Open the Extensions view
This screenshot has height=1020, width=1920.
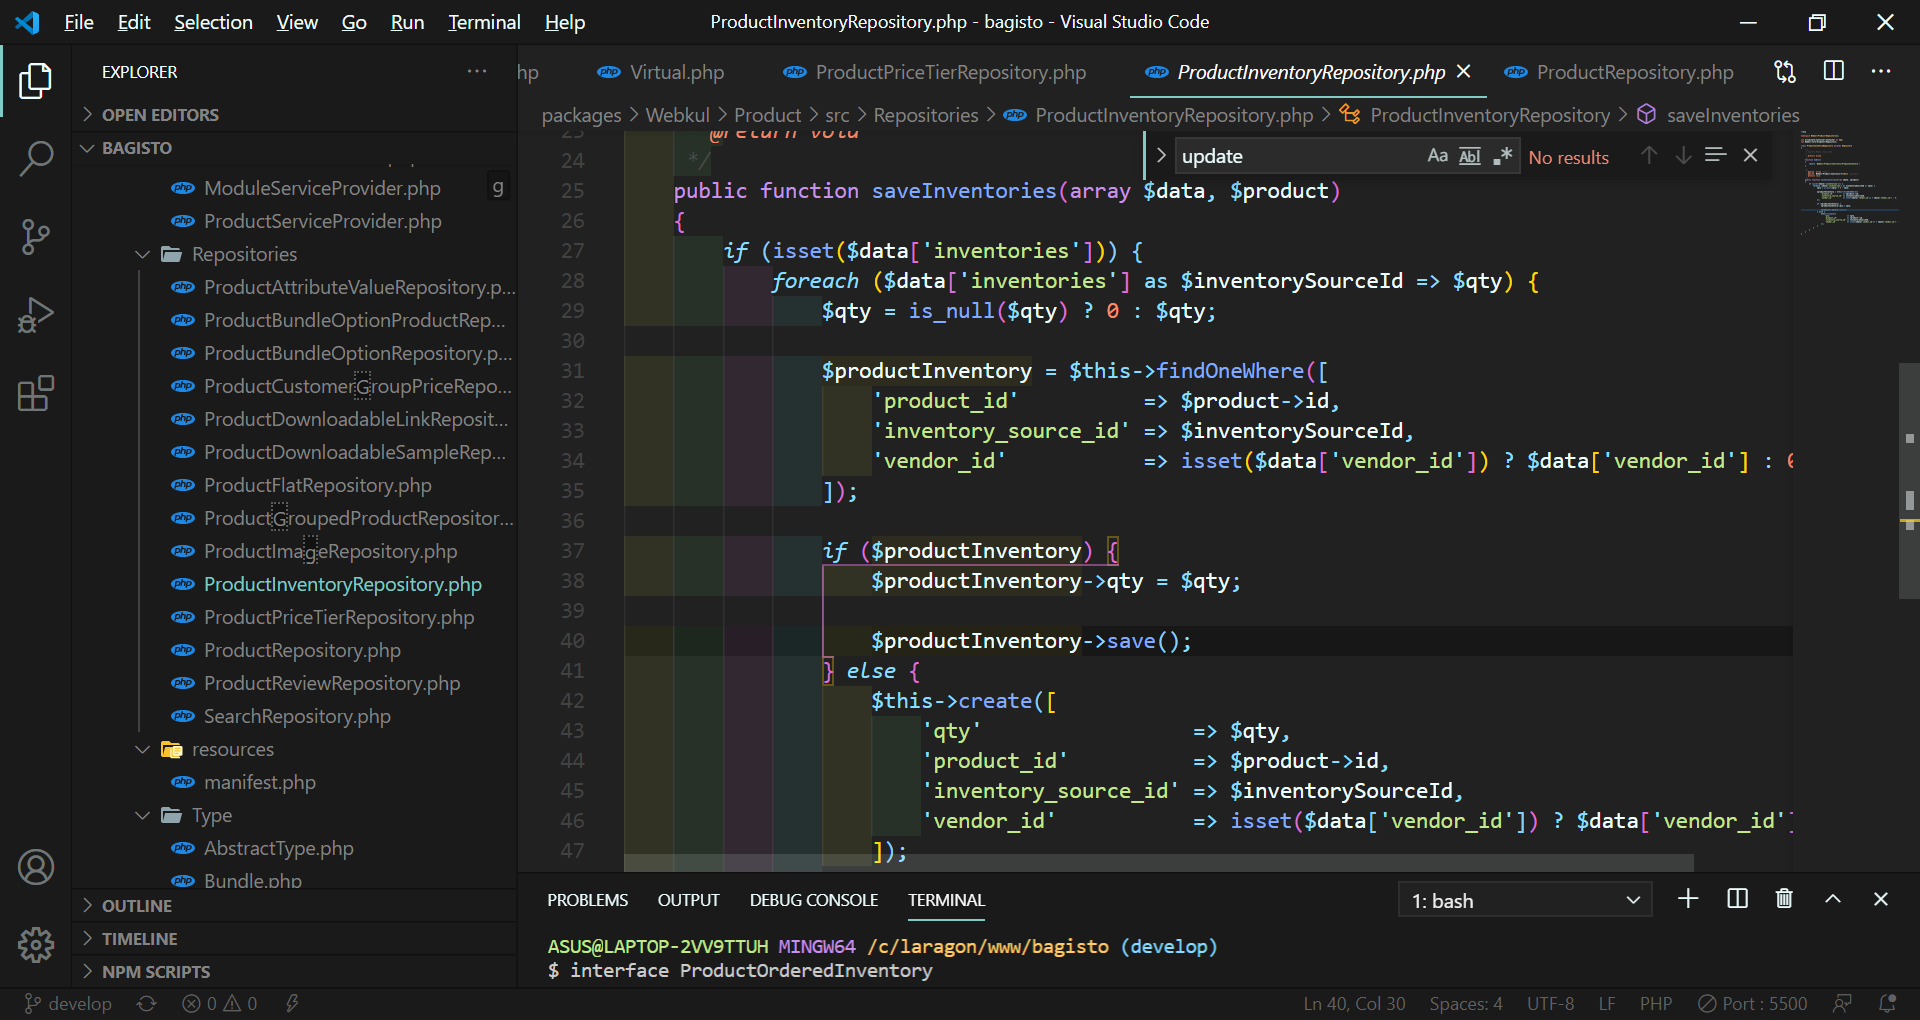36,393
